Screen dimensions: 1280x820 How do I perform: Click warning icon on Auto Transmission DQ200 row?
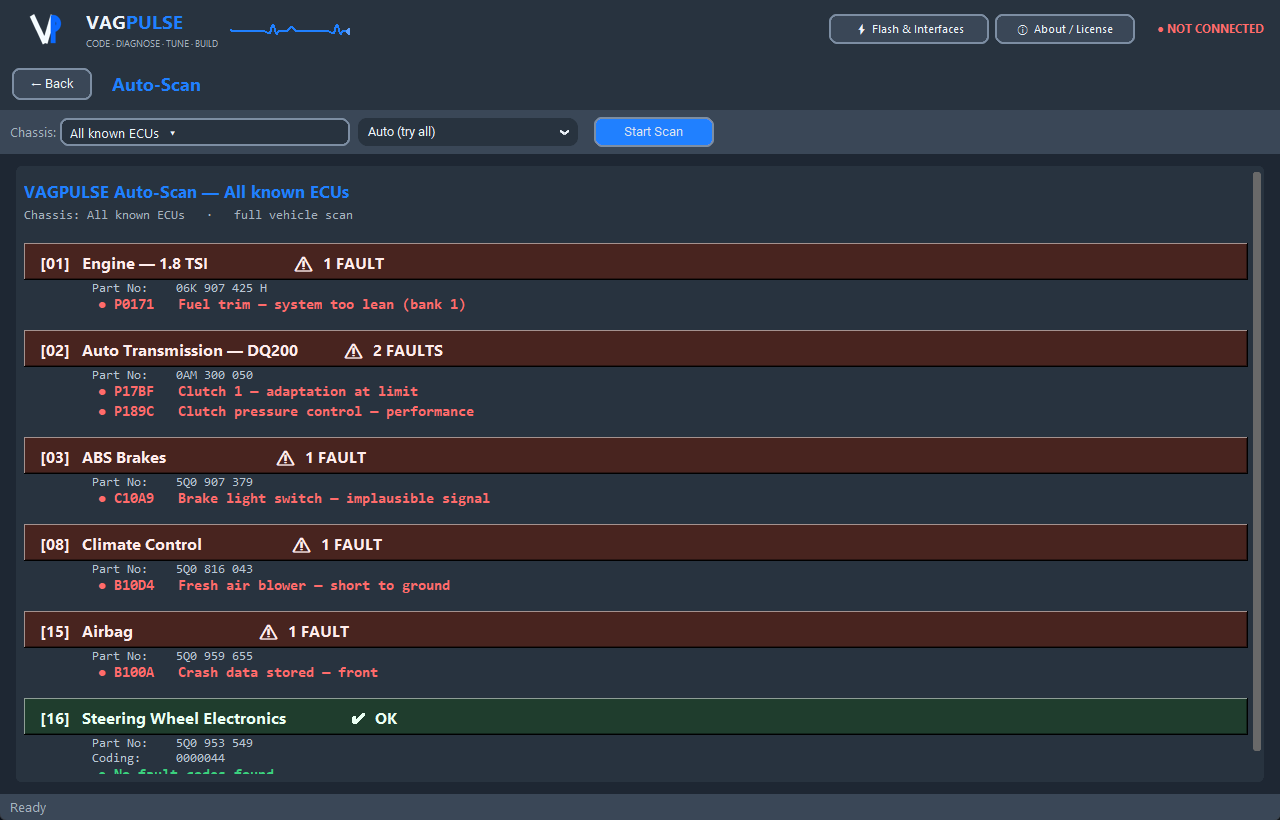click(x=354, y=351)
